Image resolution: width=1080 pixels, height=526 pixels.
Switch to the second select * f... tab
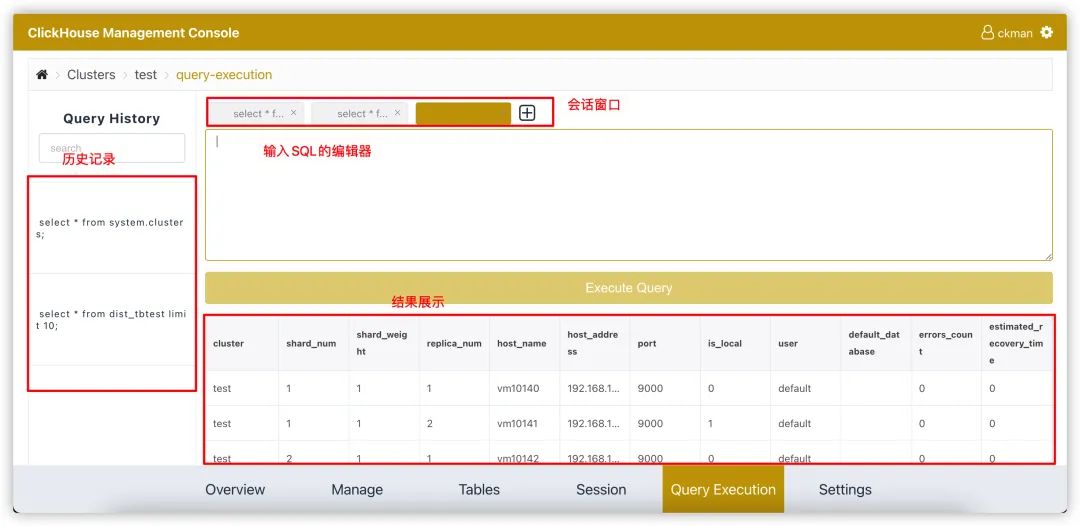coord(362,114)
